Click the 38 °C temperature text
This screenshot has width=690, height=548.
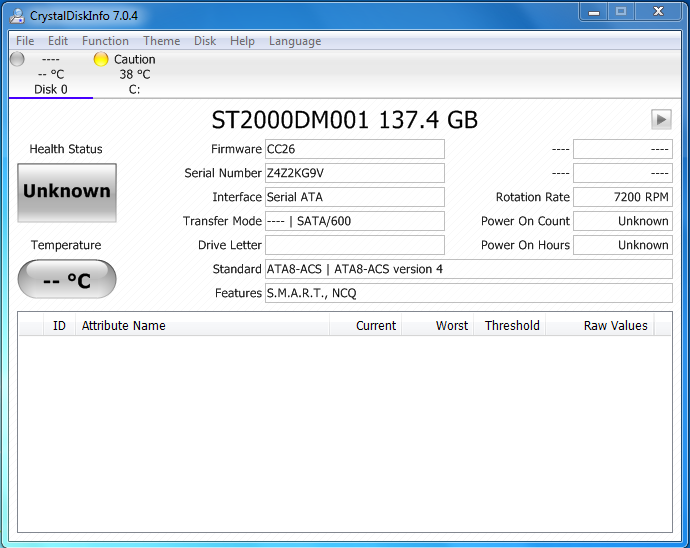click(135, 74)
